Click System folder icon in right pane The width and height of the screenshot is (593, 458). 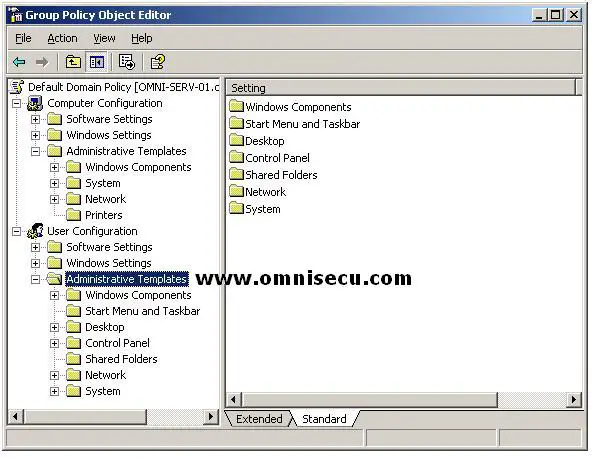pyautogui.click(x=236, y=208)
